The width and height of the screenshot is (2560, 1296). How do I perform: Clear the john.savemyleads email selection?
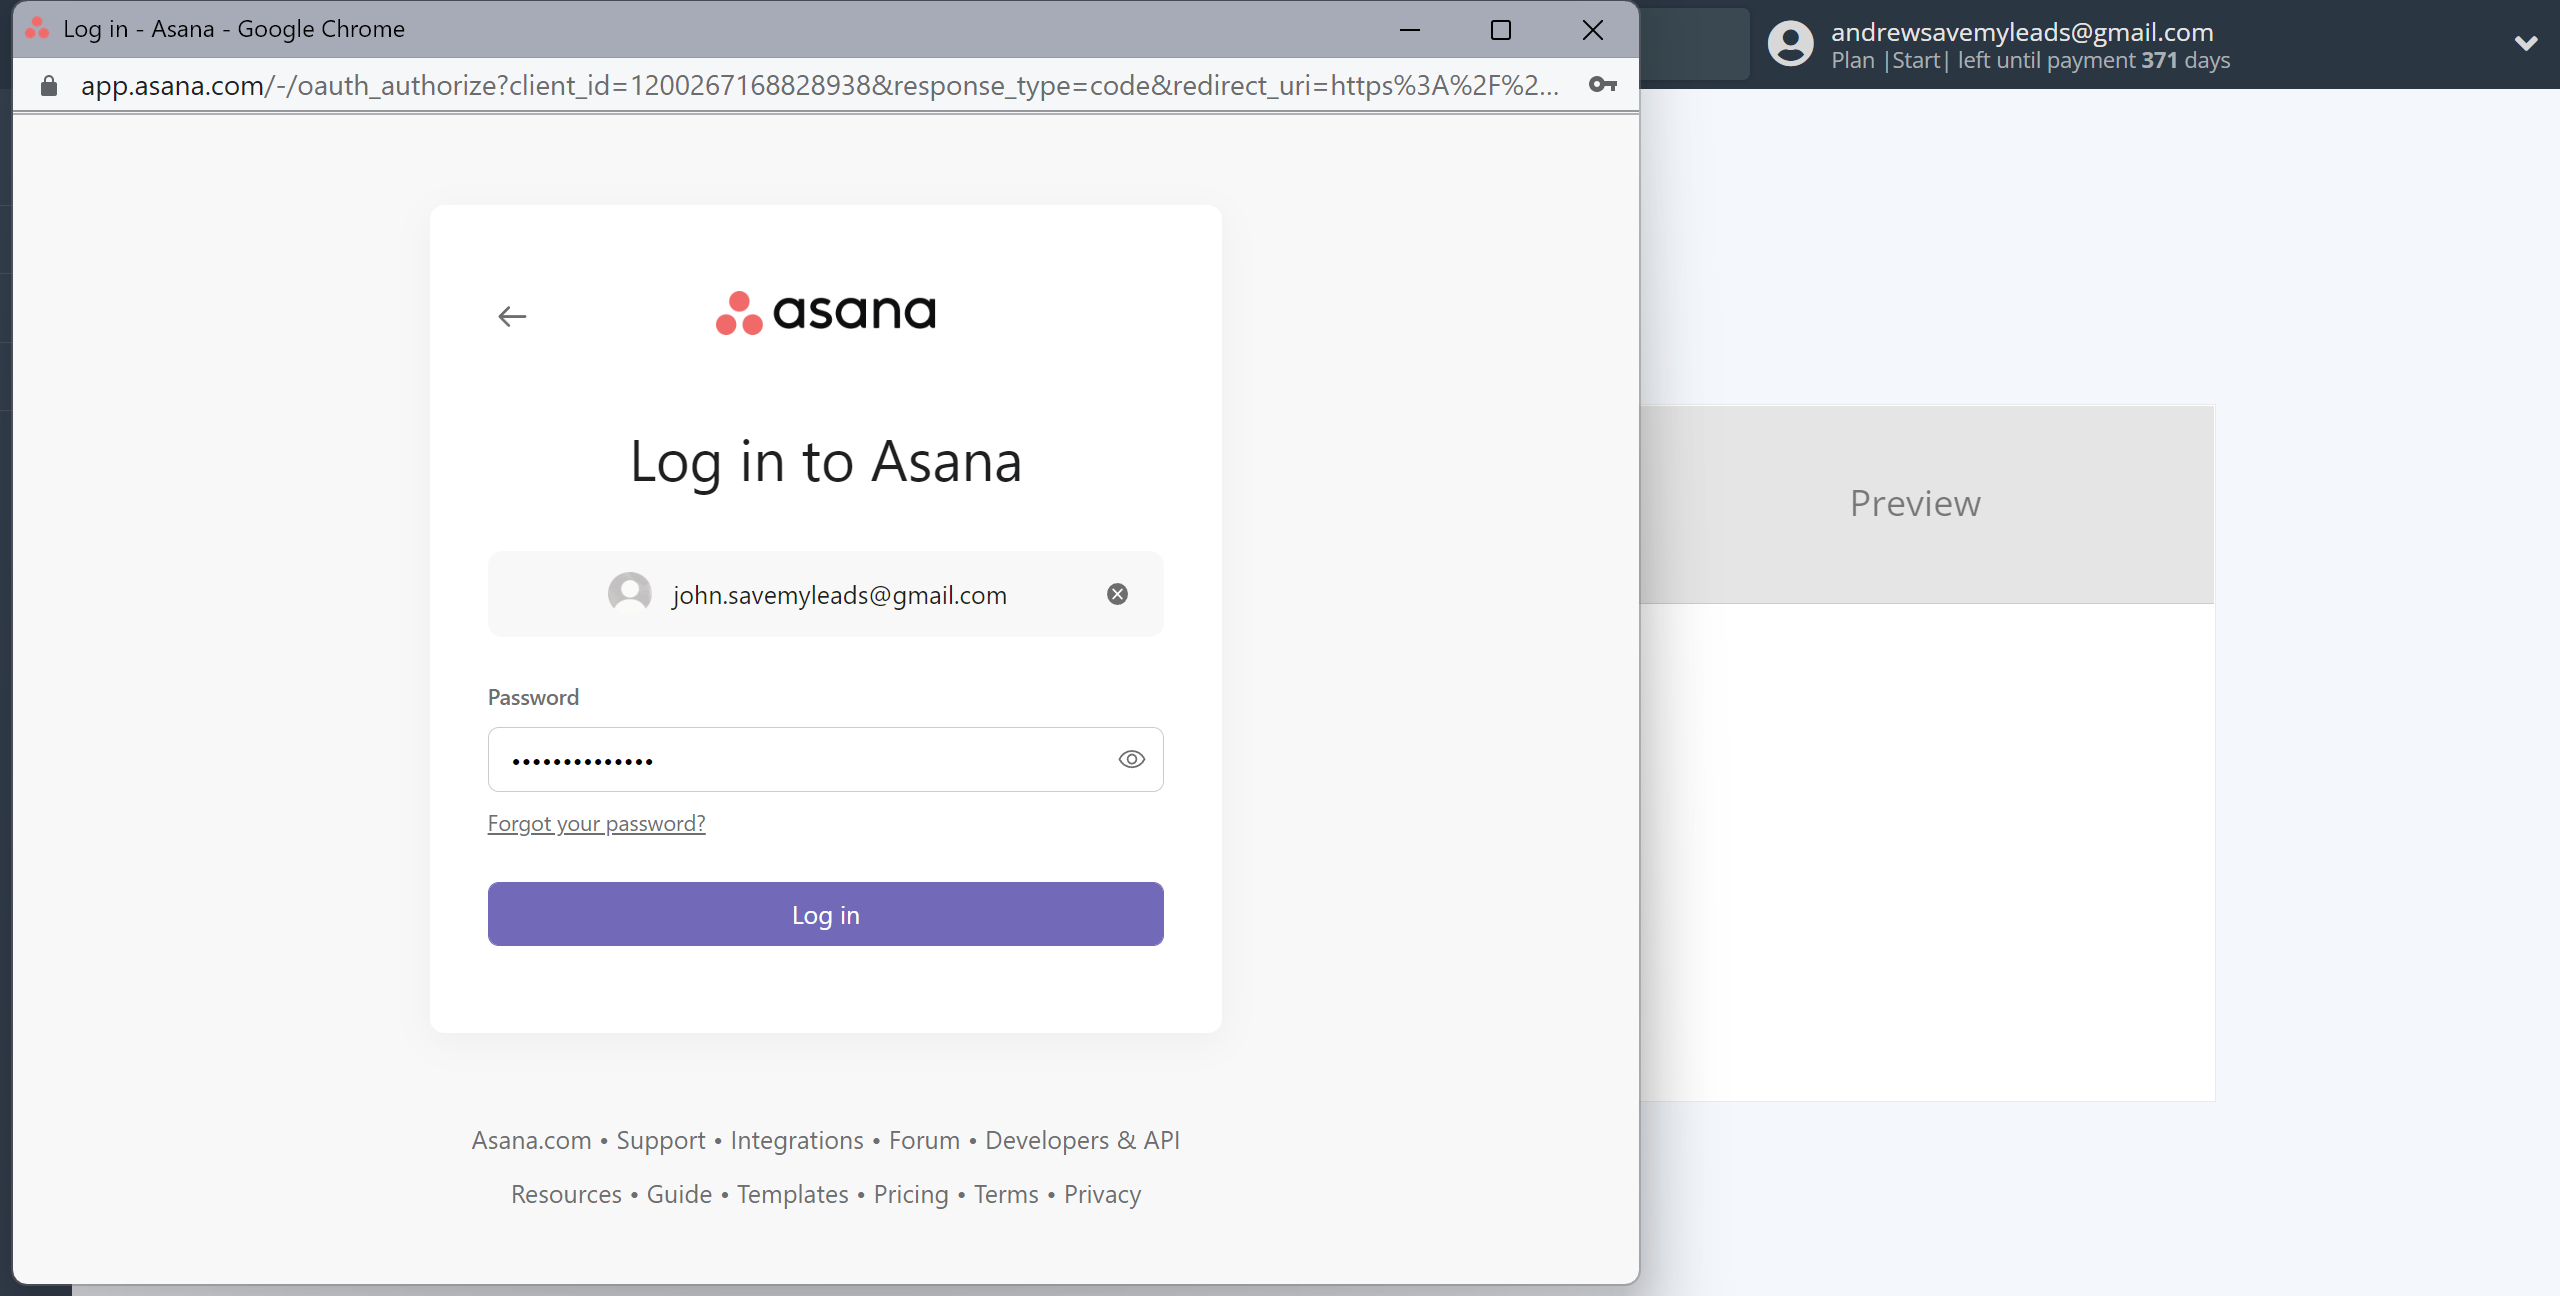coord(1117,595)
